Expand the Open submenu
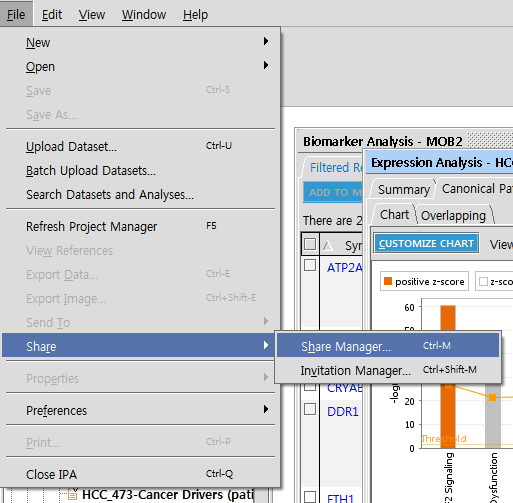The height and width of the screenshot is (503, 513). [140, 66]
